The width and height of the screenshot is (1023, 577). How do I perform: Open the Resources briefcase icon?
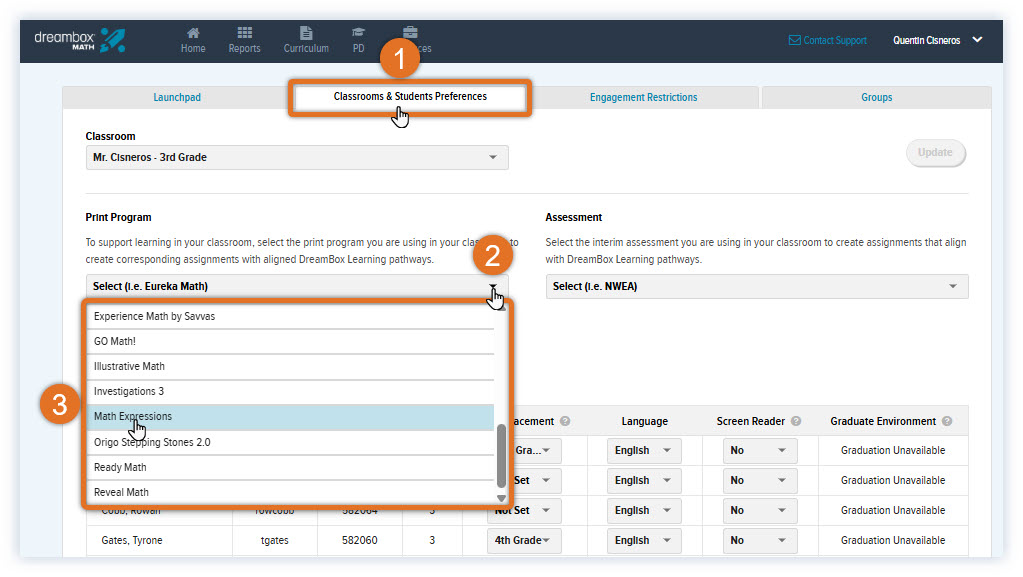click(x=410, y=33)
